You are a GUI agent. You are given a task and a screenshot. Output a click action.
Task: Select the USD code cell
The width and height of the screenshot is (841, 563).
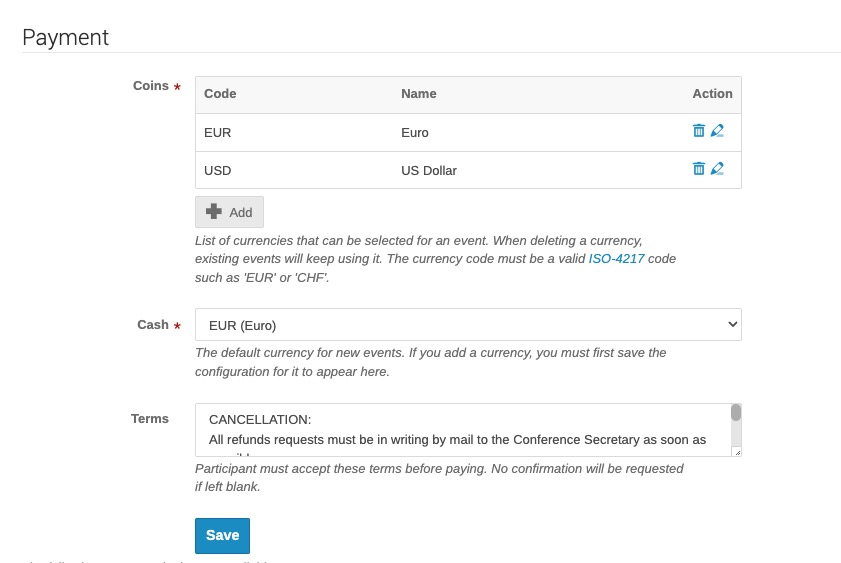pyautogui.click(x=218, y=170)
